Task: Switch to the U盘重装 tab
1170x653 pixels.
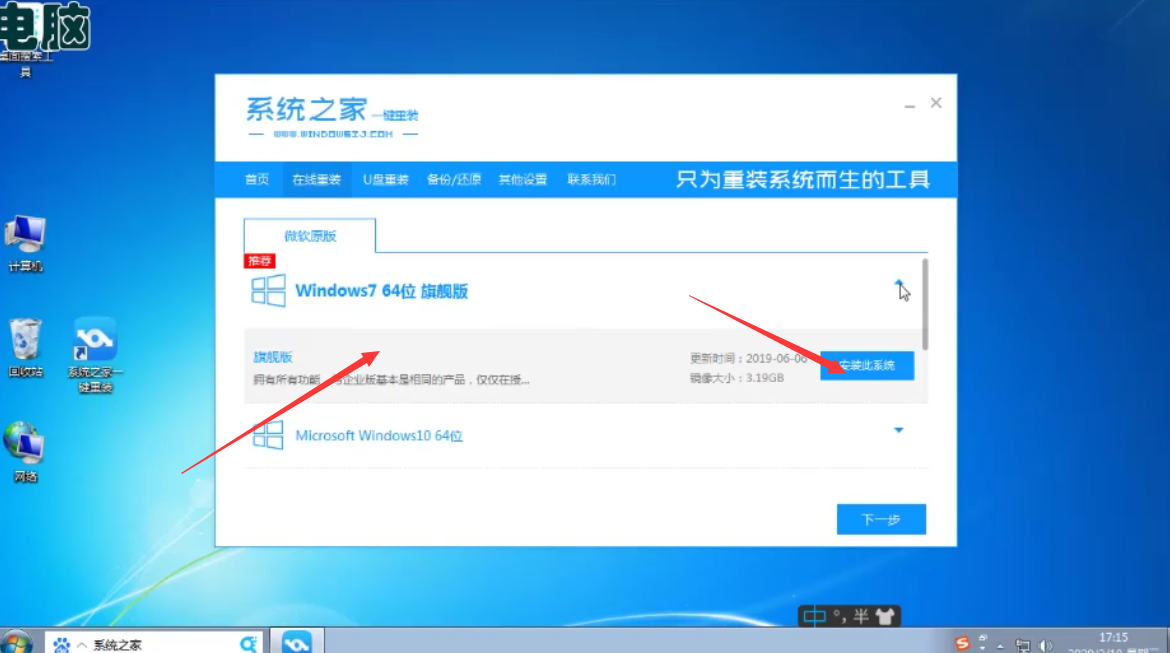Action: click(386, 179)
